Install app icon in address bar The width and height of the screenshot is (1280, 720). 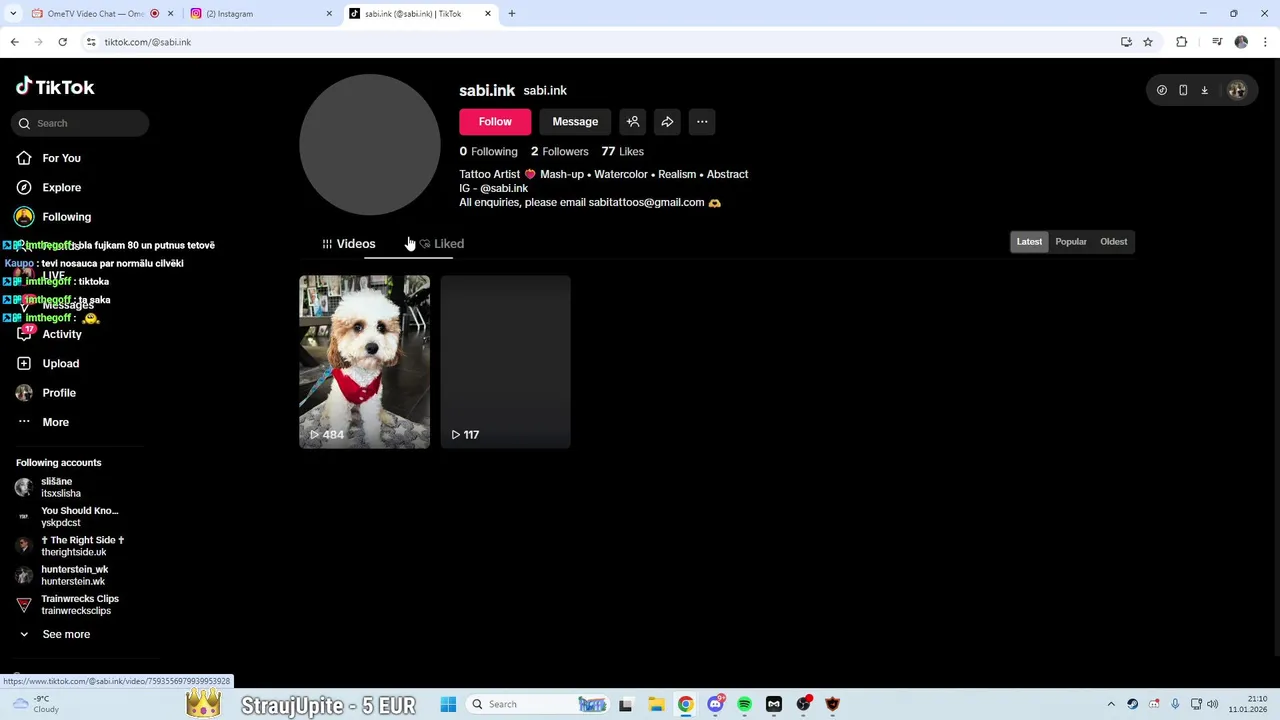click(x=1126, y=42)
